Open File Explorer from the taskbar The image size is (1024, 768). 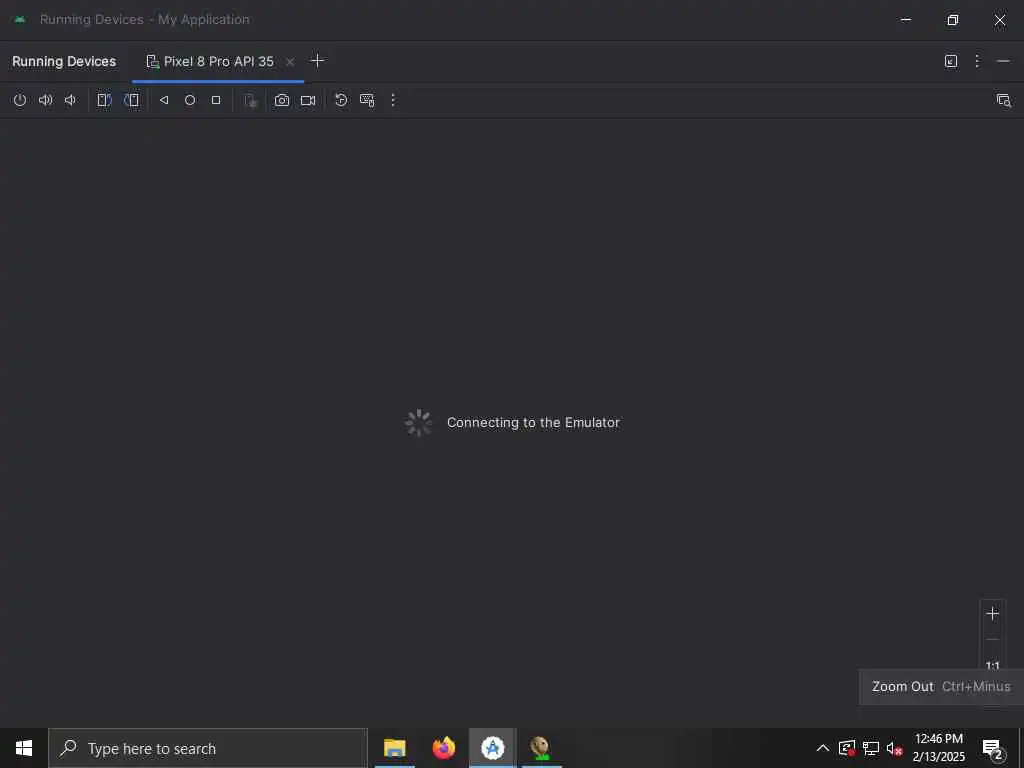point(394,748)
